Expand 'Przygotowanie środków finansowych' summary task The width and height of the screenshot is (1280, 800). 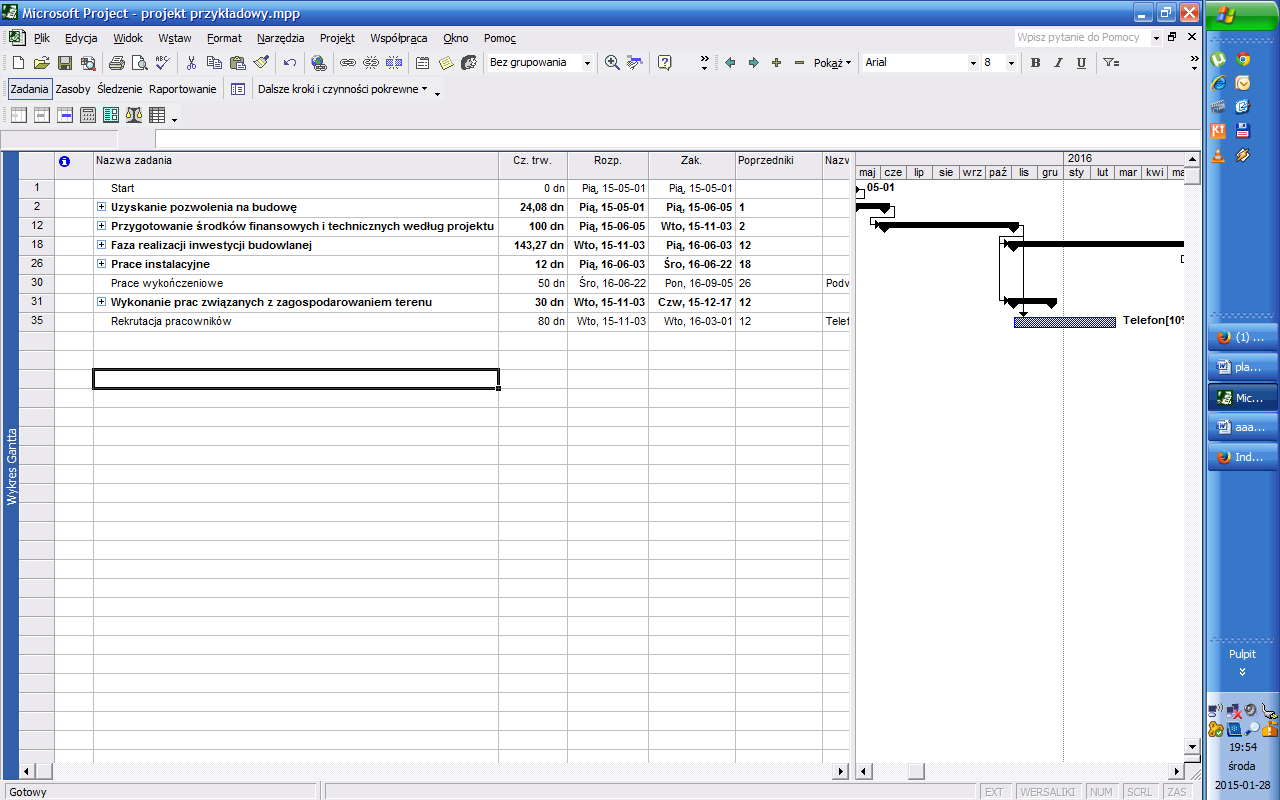tap(102, 226)
